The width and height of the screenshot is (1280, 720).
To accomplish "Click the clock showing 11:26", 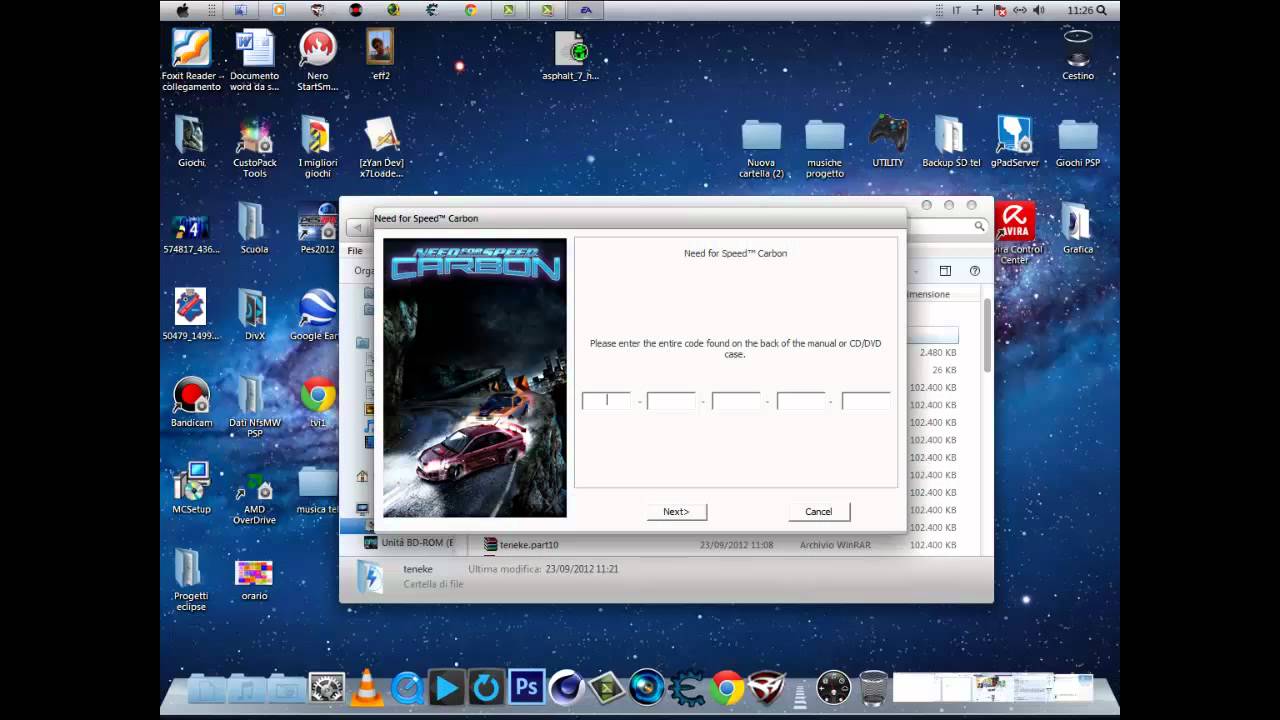I will click(x=1080, y=10).
